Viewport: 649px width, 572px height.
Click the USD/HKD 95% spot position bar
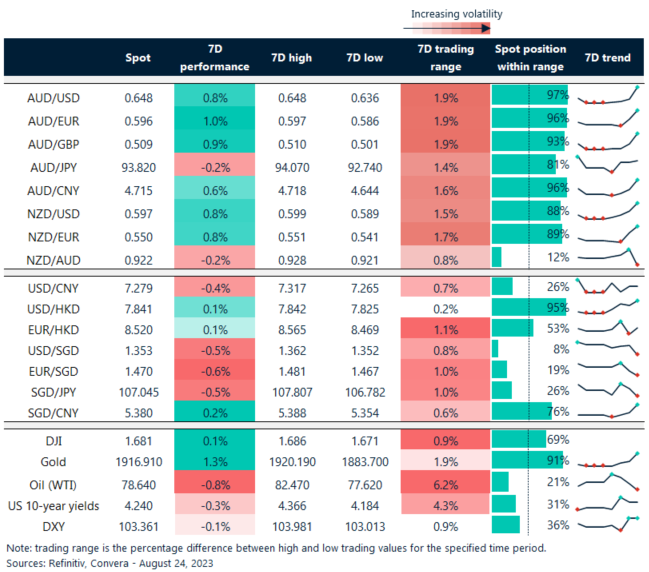530,306
